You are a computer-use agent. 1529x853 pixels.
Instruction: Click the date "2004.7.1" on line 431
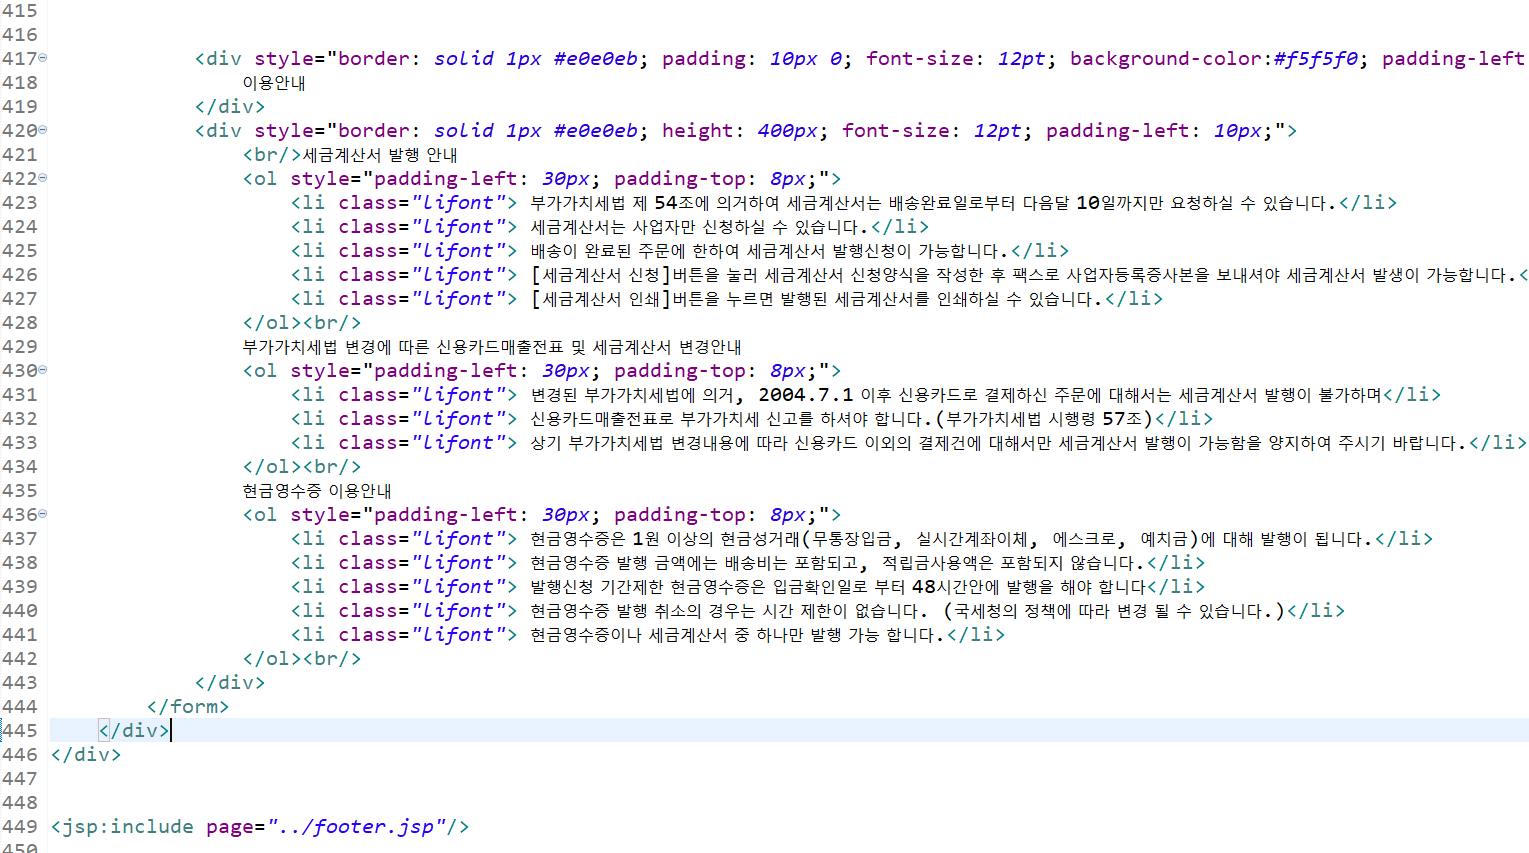[805, 395]
